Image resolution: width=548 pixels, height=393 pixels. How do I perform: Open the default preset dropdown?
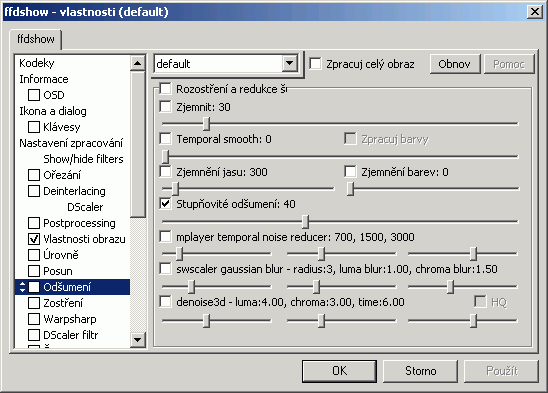point(290,64)
